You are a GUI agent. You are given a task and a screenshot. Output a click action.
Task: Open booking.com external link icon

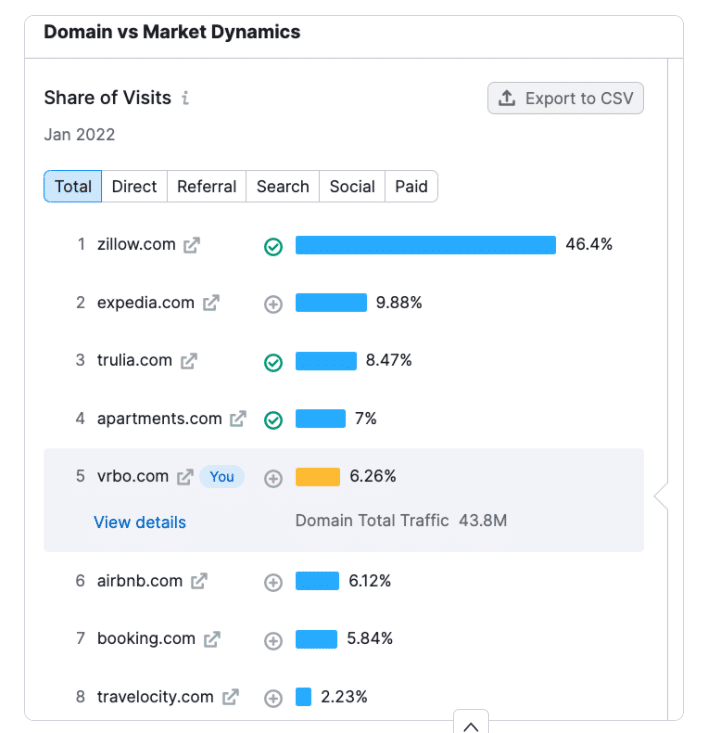click(x=212, y=639)
